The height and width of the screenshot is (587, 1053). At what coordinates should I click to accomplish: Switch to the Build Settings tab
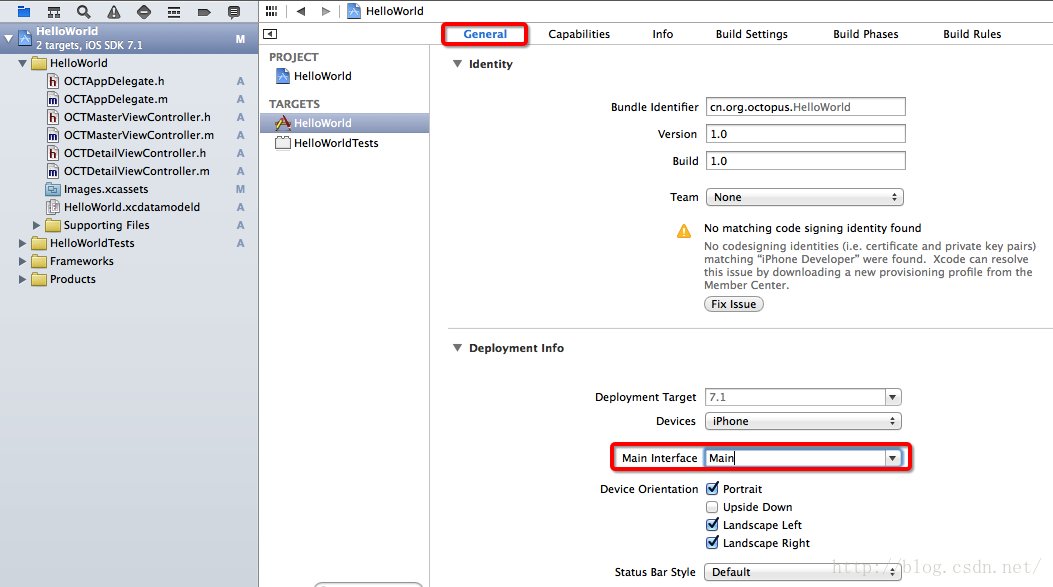pyautogui.click(x=751, y=34)
